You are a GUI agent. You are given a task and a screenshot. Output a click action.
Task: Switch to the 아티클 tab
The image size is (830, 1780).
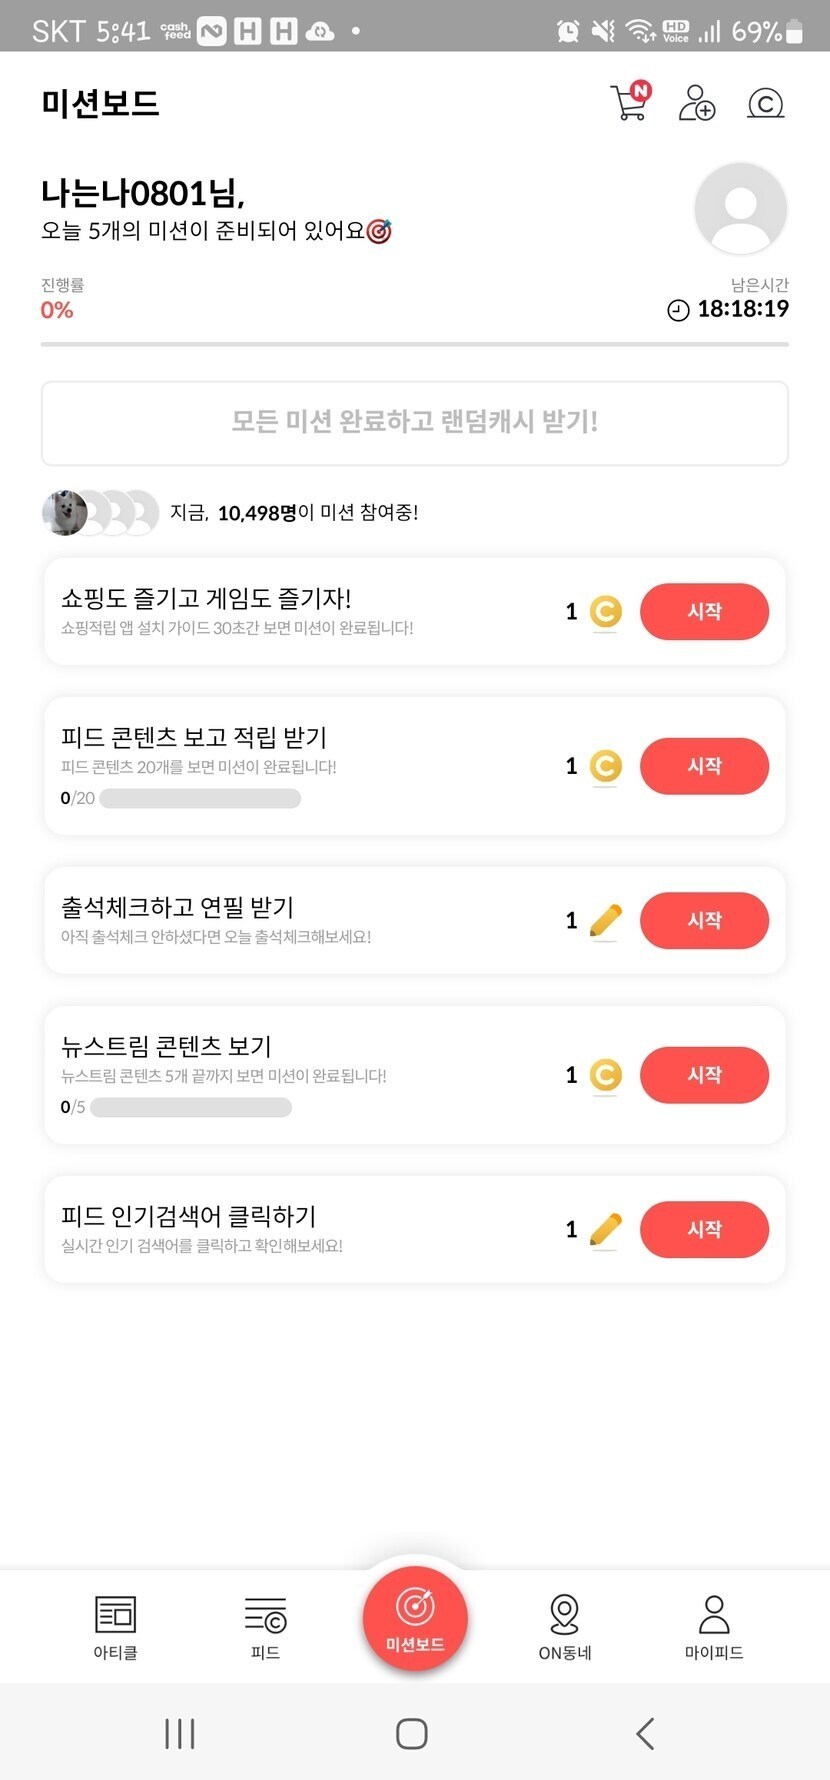[115, 1627]
